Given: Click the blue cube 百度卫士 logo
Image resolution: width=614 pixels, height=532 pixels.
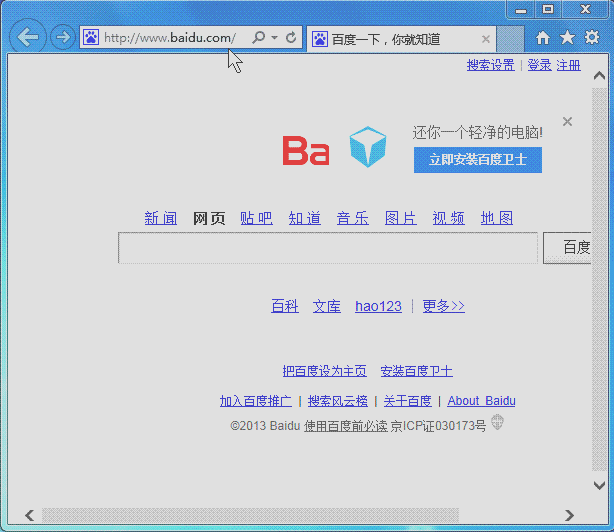Looking at the screenshot, I should (x=368, y=147).
